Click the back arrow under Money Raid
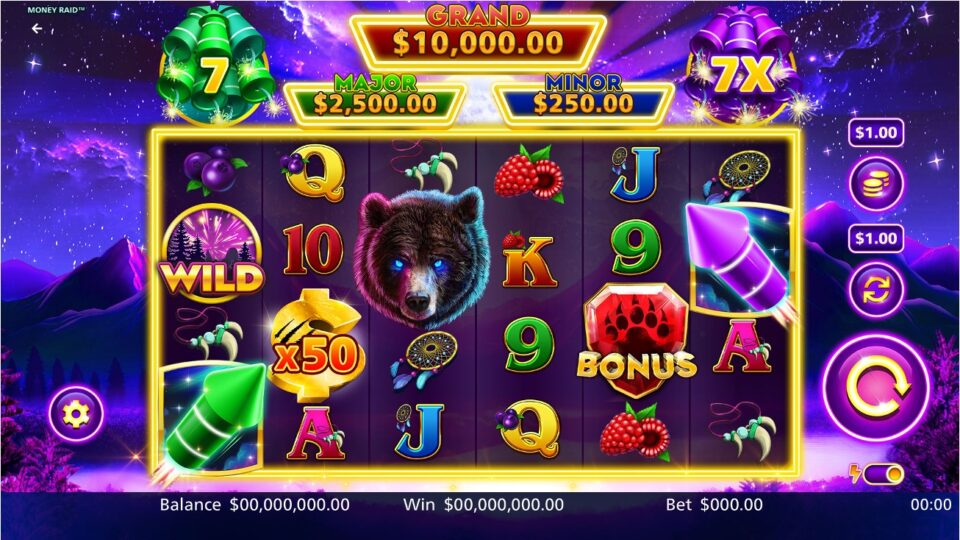This screenshot has width=960, height=540. point(37,28)
